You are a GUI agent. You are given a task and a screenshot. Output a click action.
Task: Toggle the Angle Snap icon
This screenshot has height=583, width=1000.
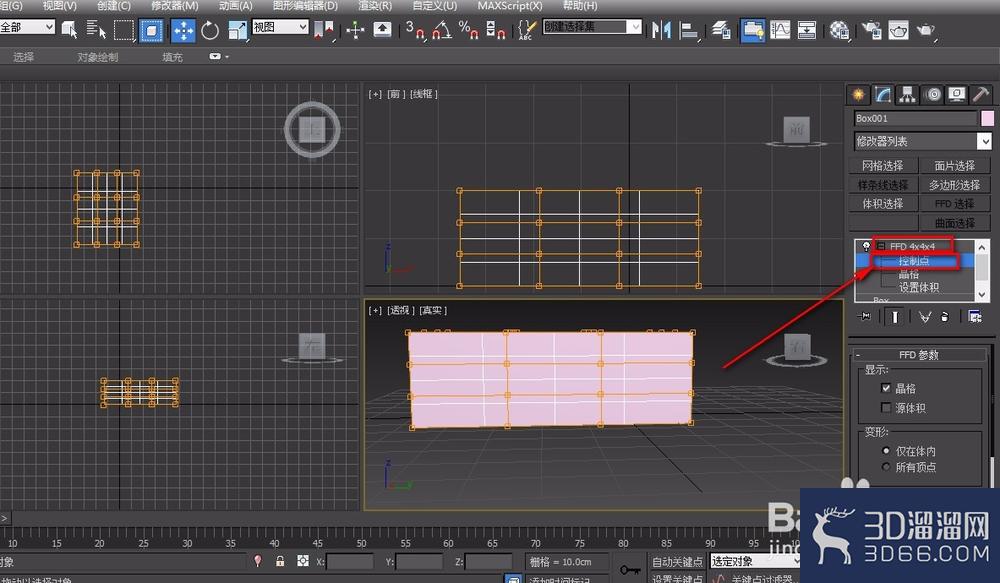pyautogui.click(x=442, y=29)
